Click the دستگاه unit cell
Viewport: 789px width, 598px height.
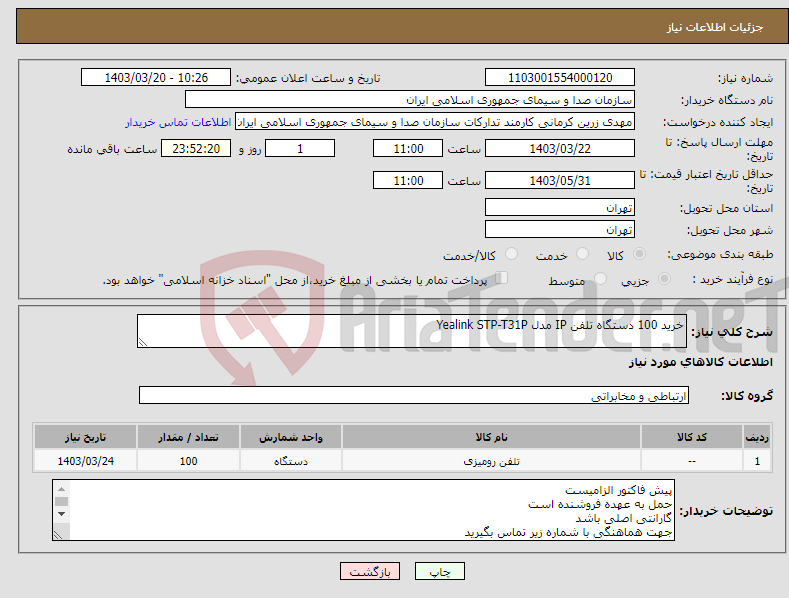coord(291,461)
